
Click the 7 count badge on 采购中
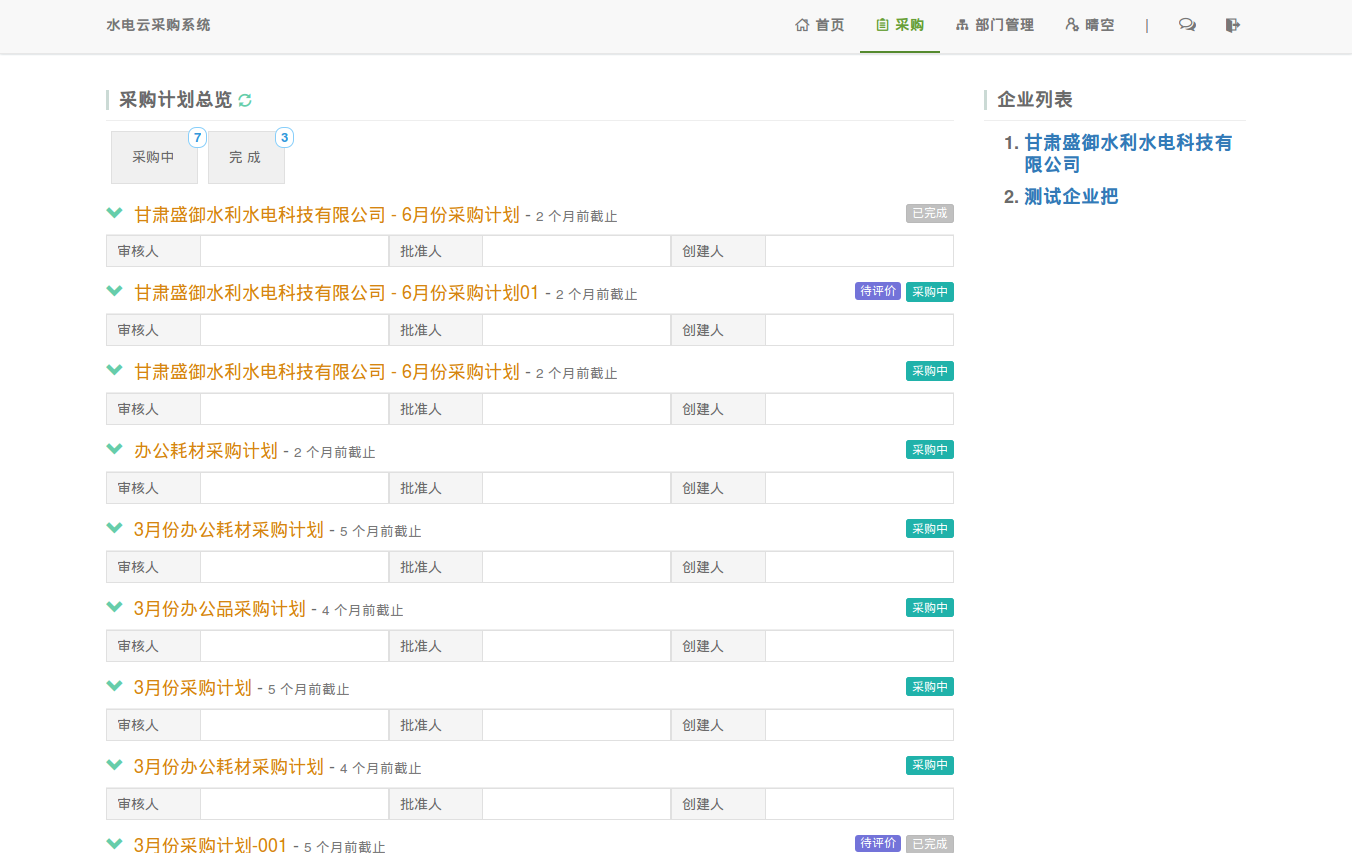197,138
